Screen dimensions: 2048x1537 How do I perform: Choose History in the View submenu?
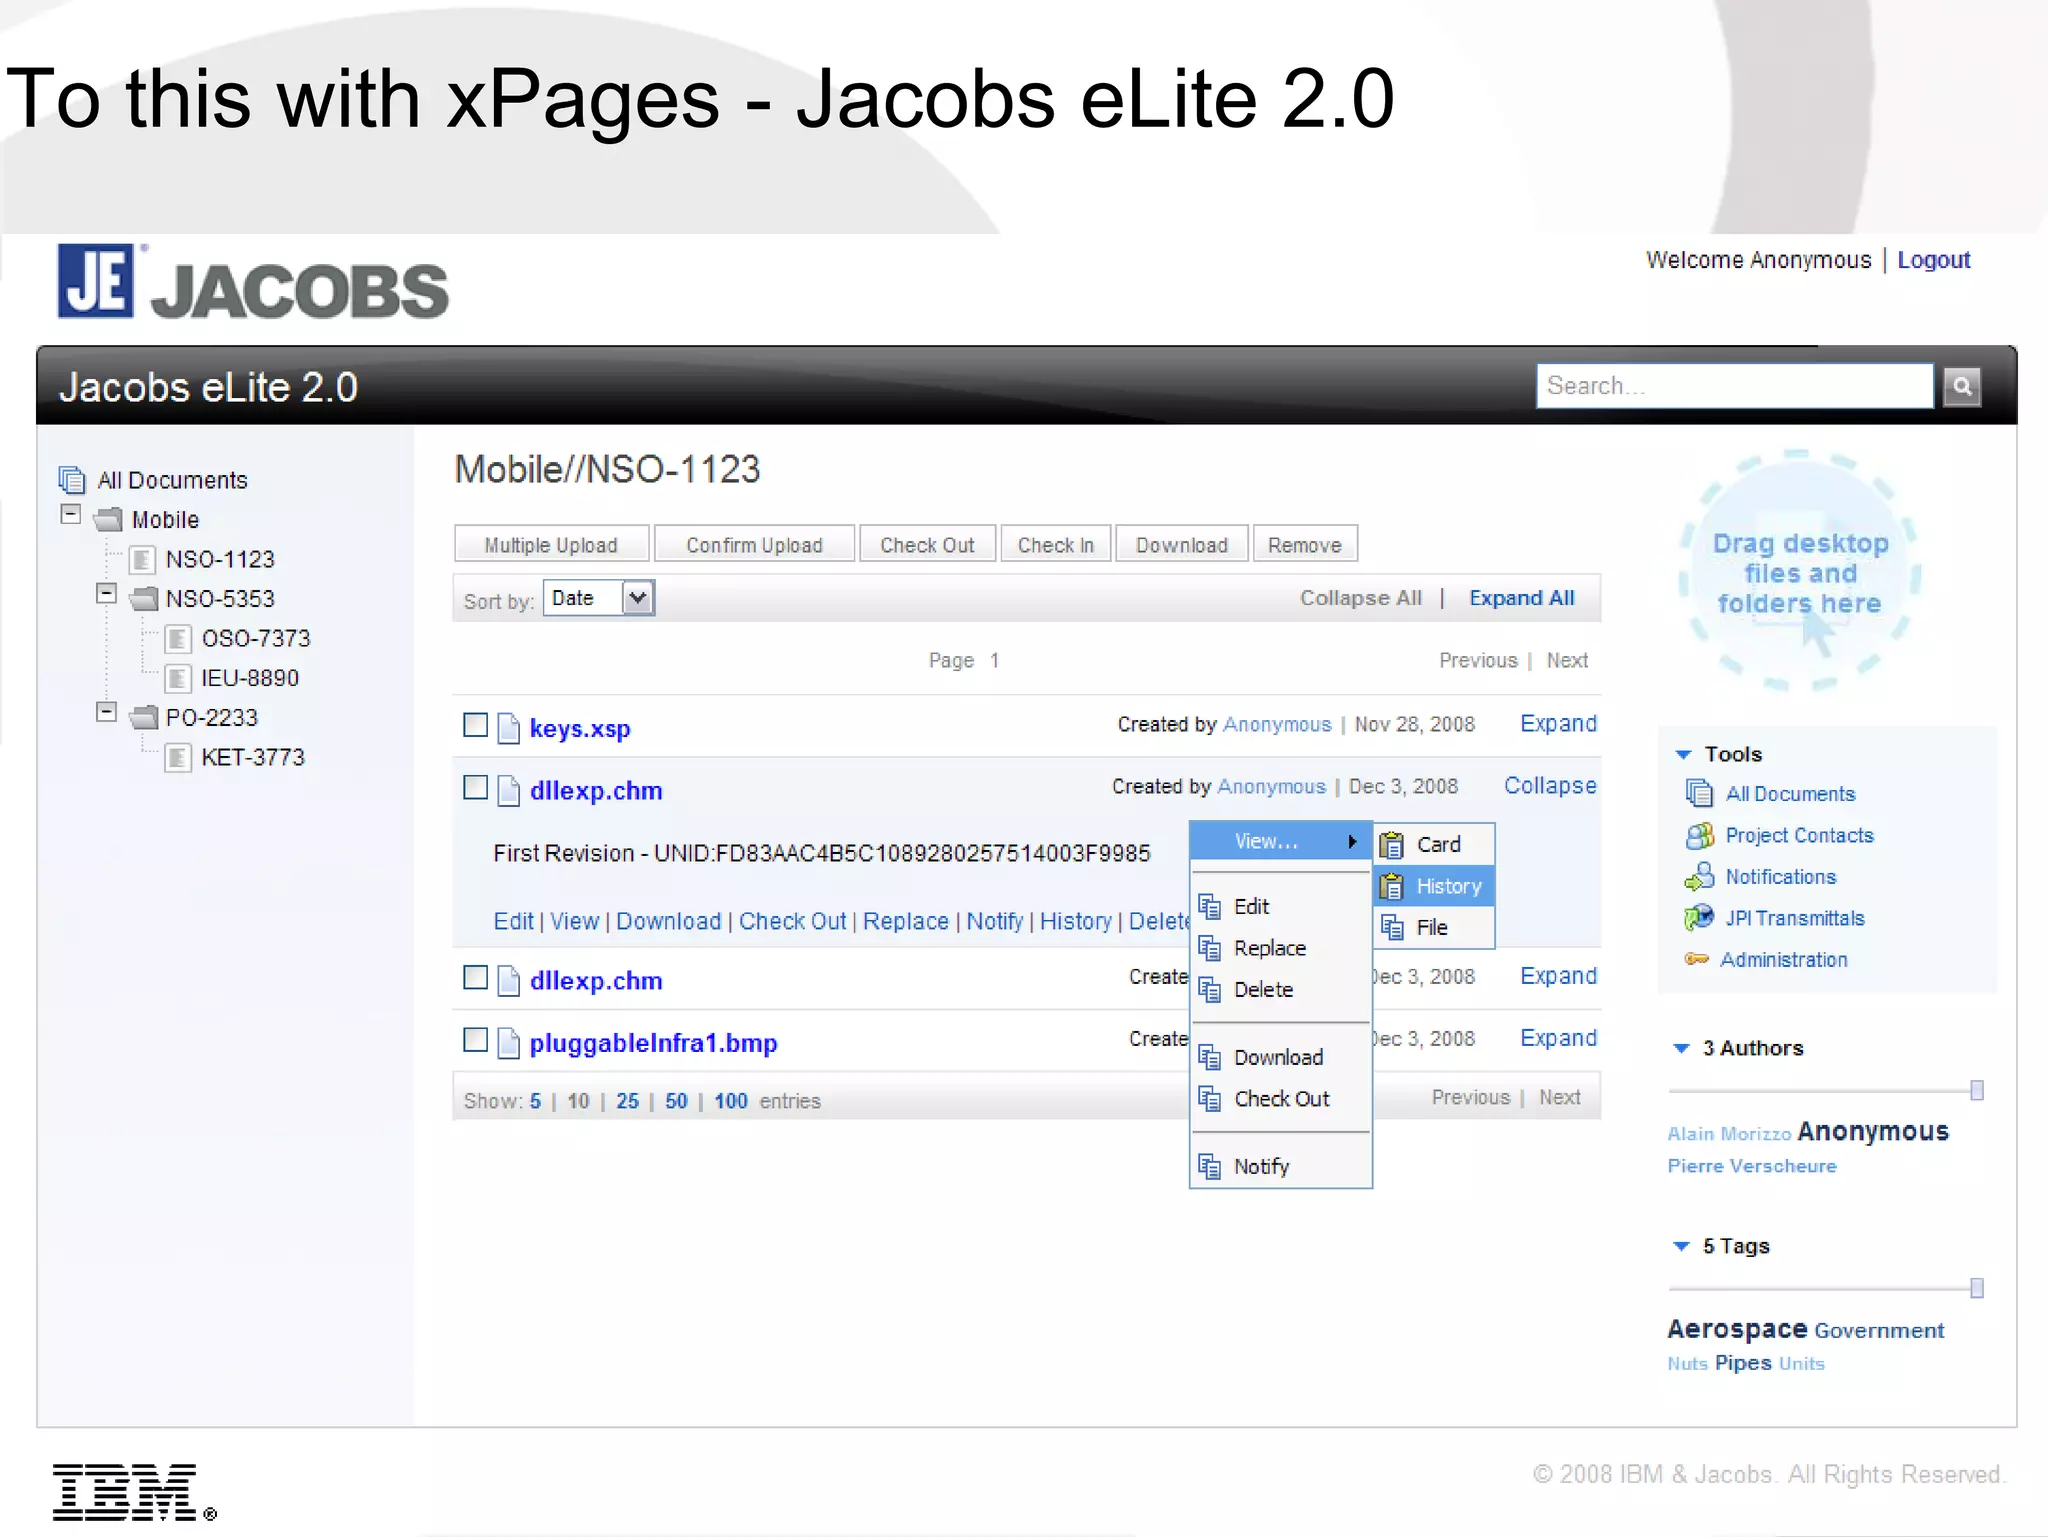(1435, 886)
